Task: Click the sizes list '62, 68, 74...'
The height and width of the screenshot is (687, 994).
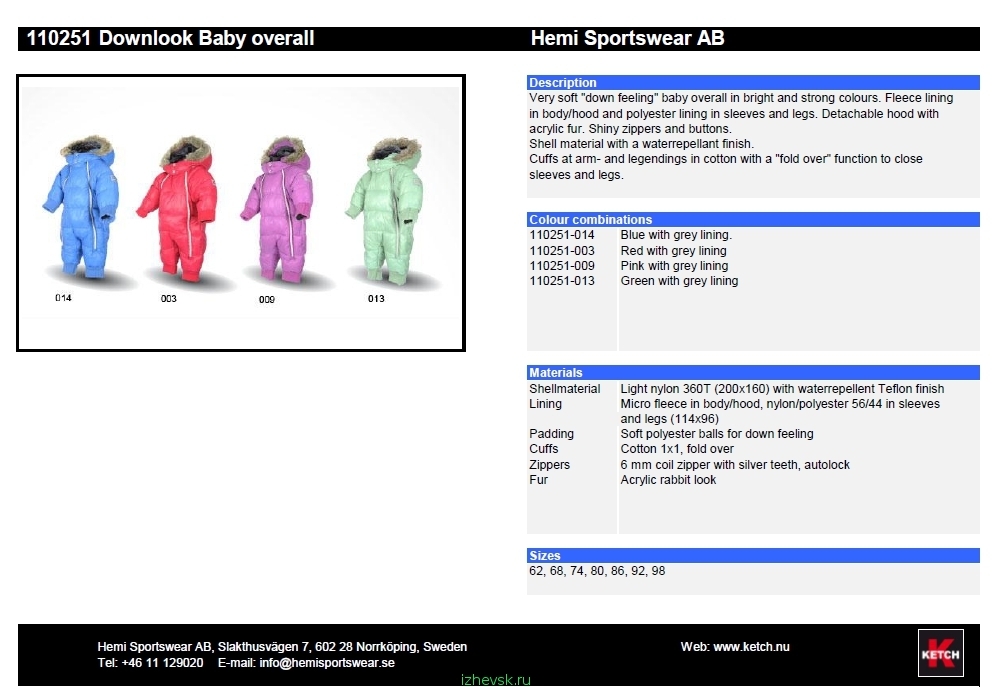Action: (597, 571)
